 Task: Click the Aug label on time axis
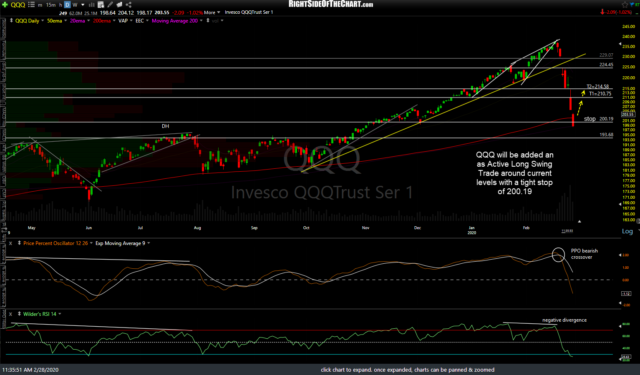pos(198,228)
